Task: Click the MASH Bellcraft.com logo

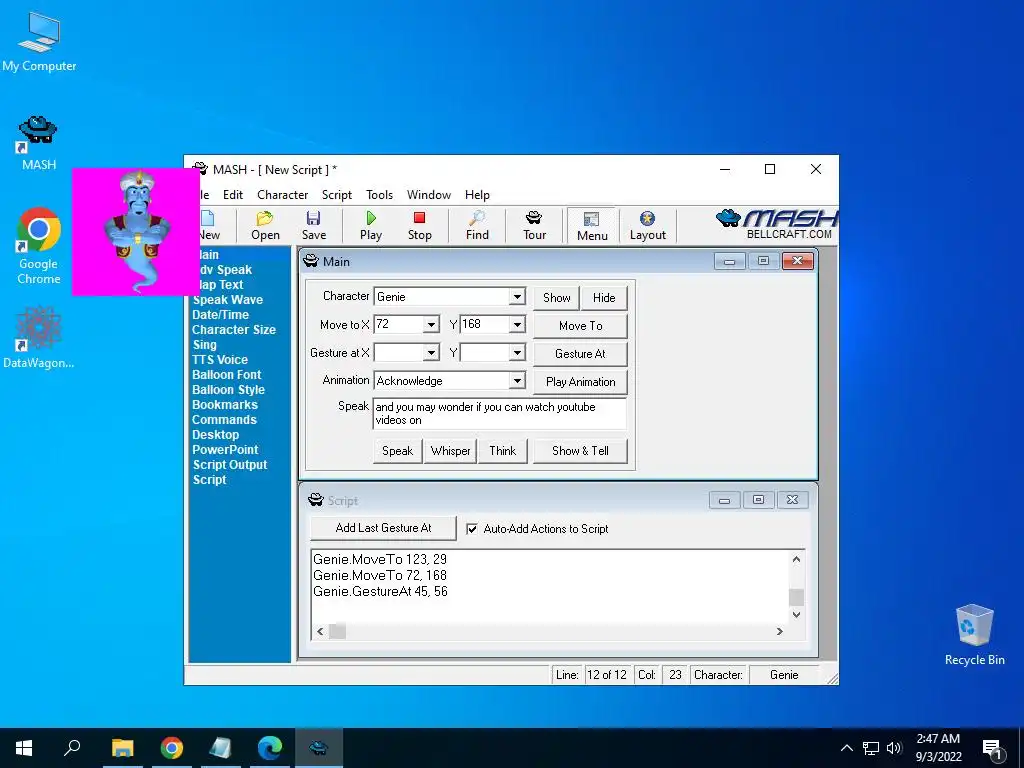Action: 776,225
